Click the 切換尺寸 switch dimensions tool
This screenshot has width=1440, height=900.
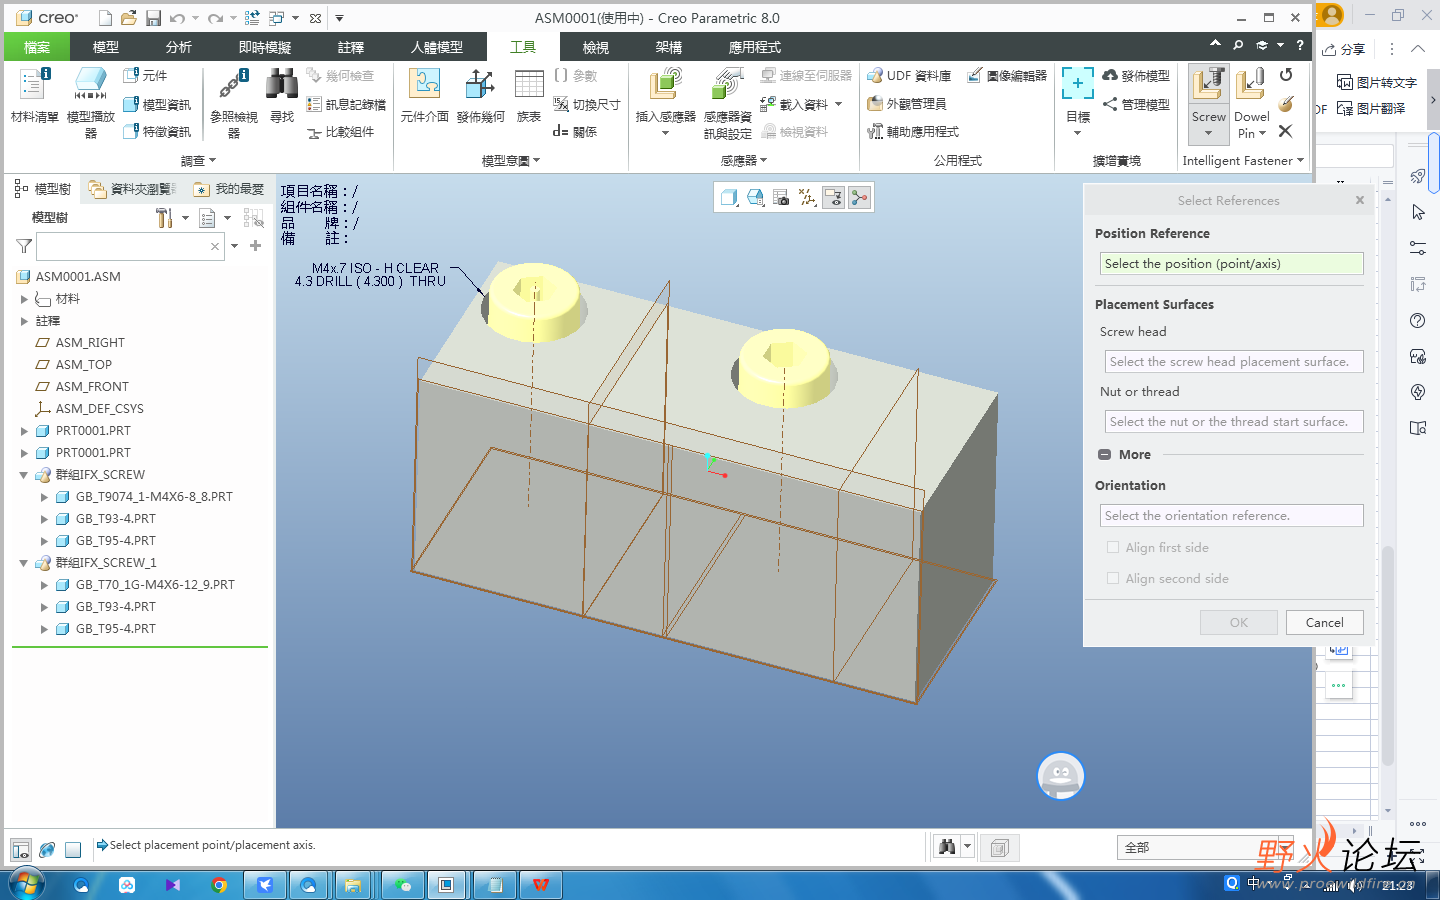pyautogui.click(x=587, y=104)
